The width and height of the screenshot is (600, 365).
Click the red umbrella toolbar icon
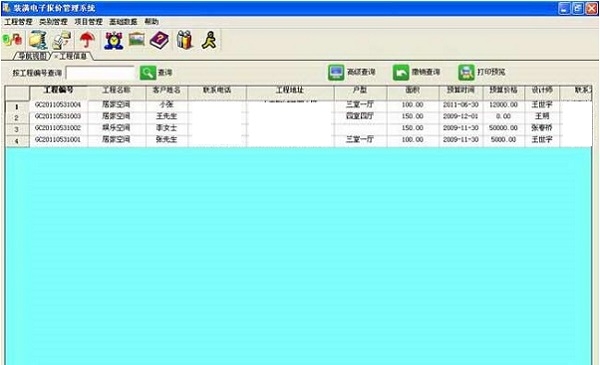88,40
